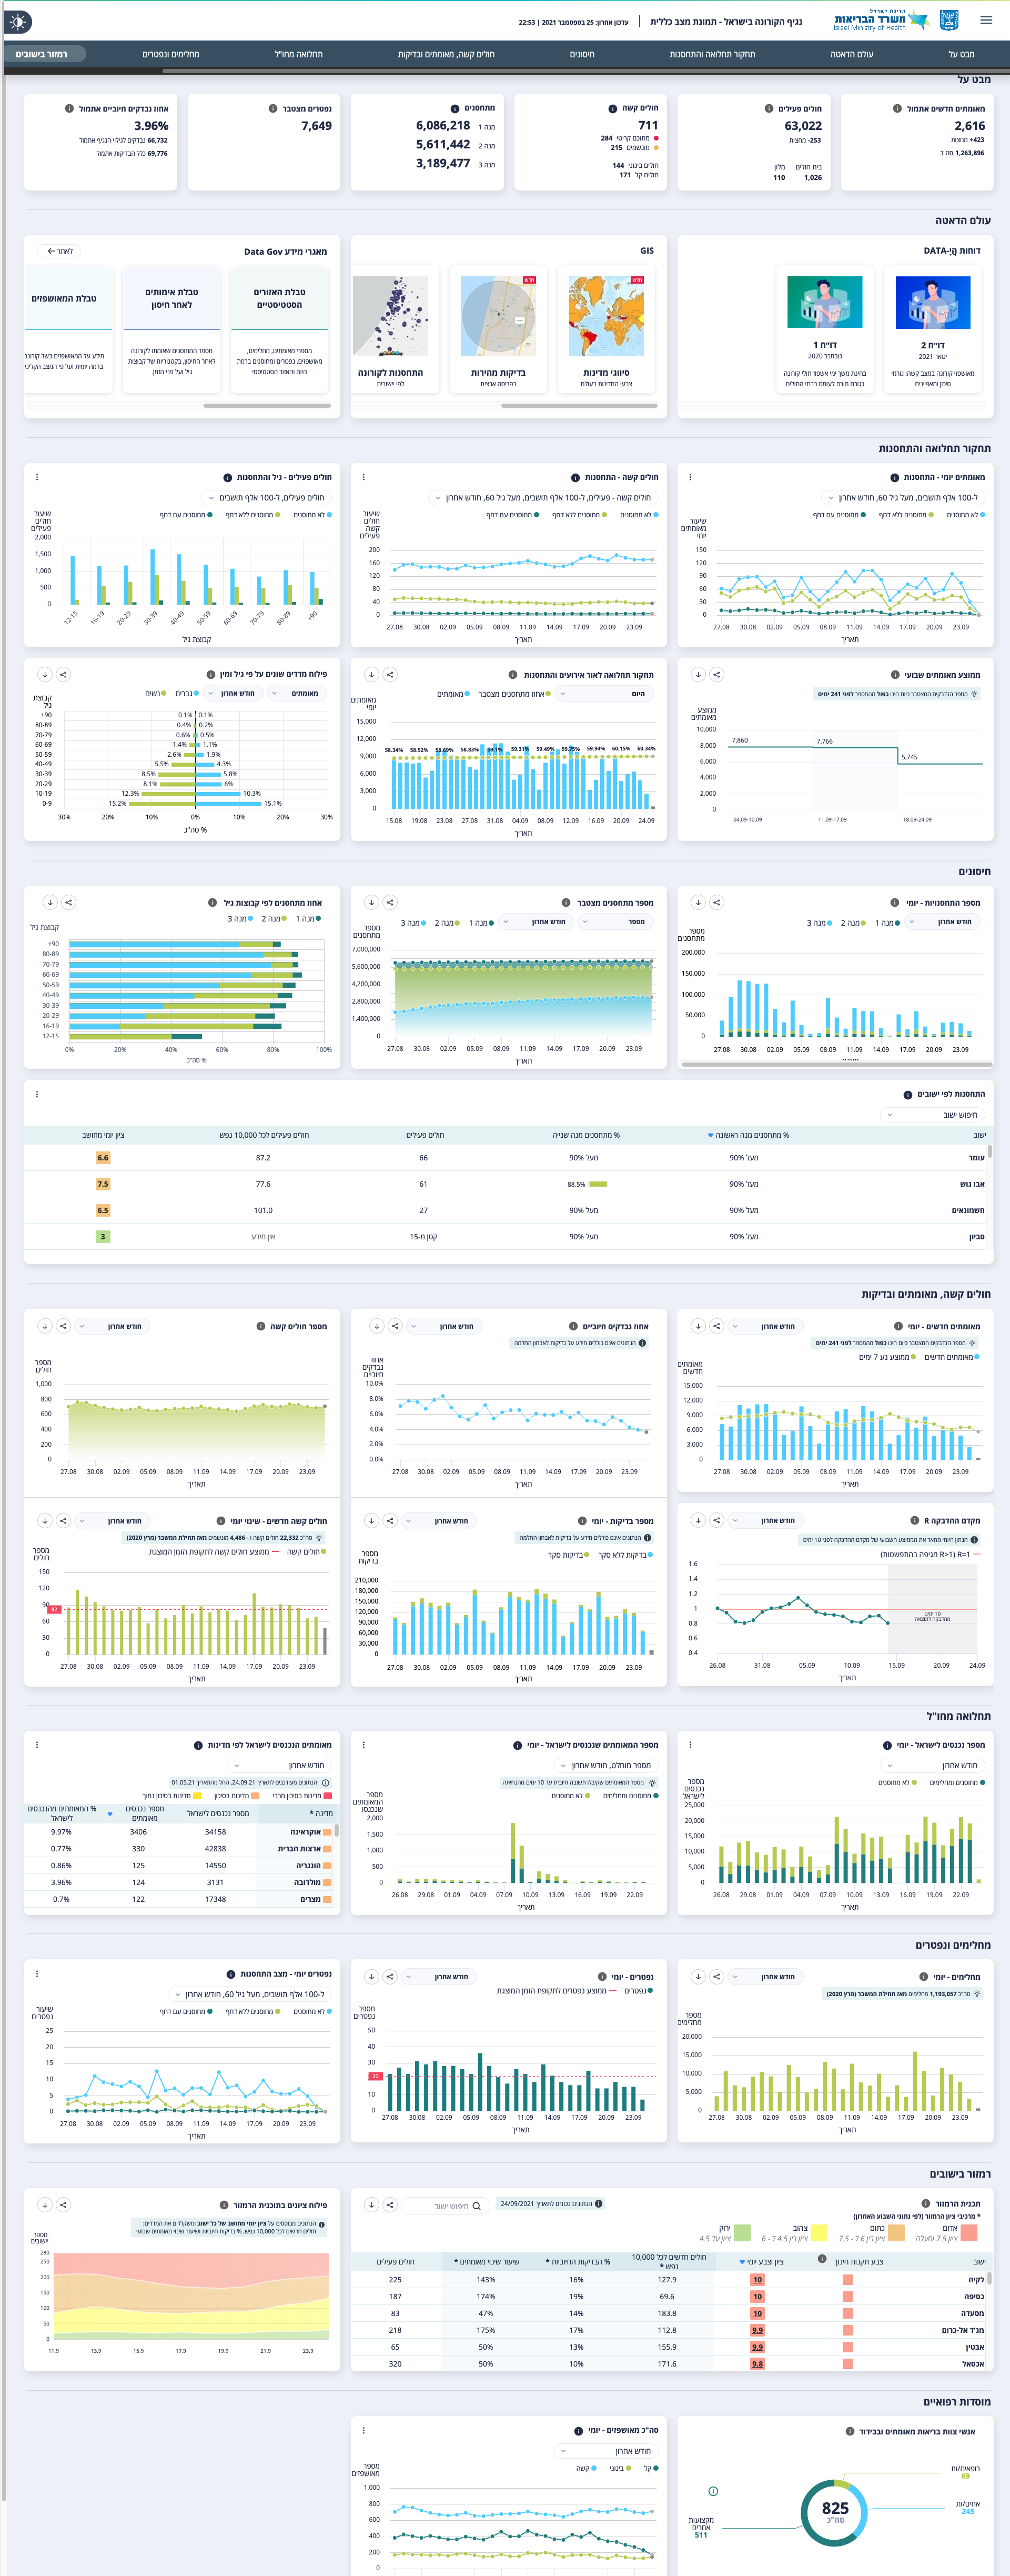Download the מספר חולים קשה chart
This screenshot has height=2576, width=1010.
pyautogui.click(x=45, y=1326)
